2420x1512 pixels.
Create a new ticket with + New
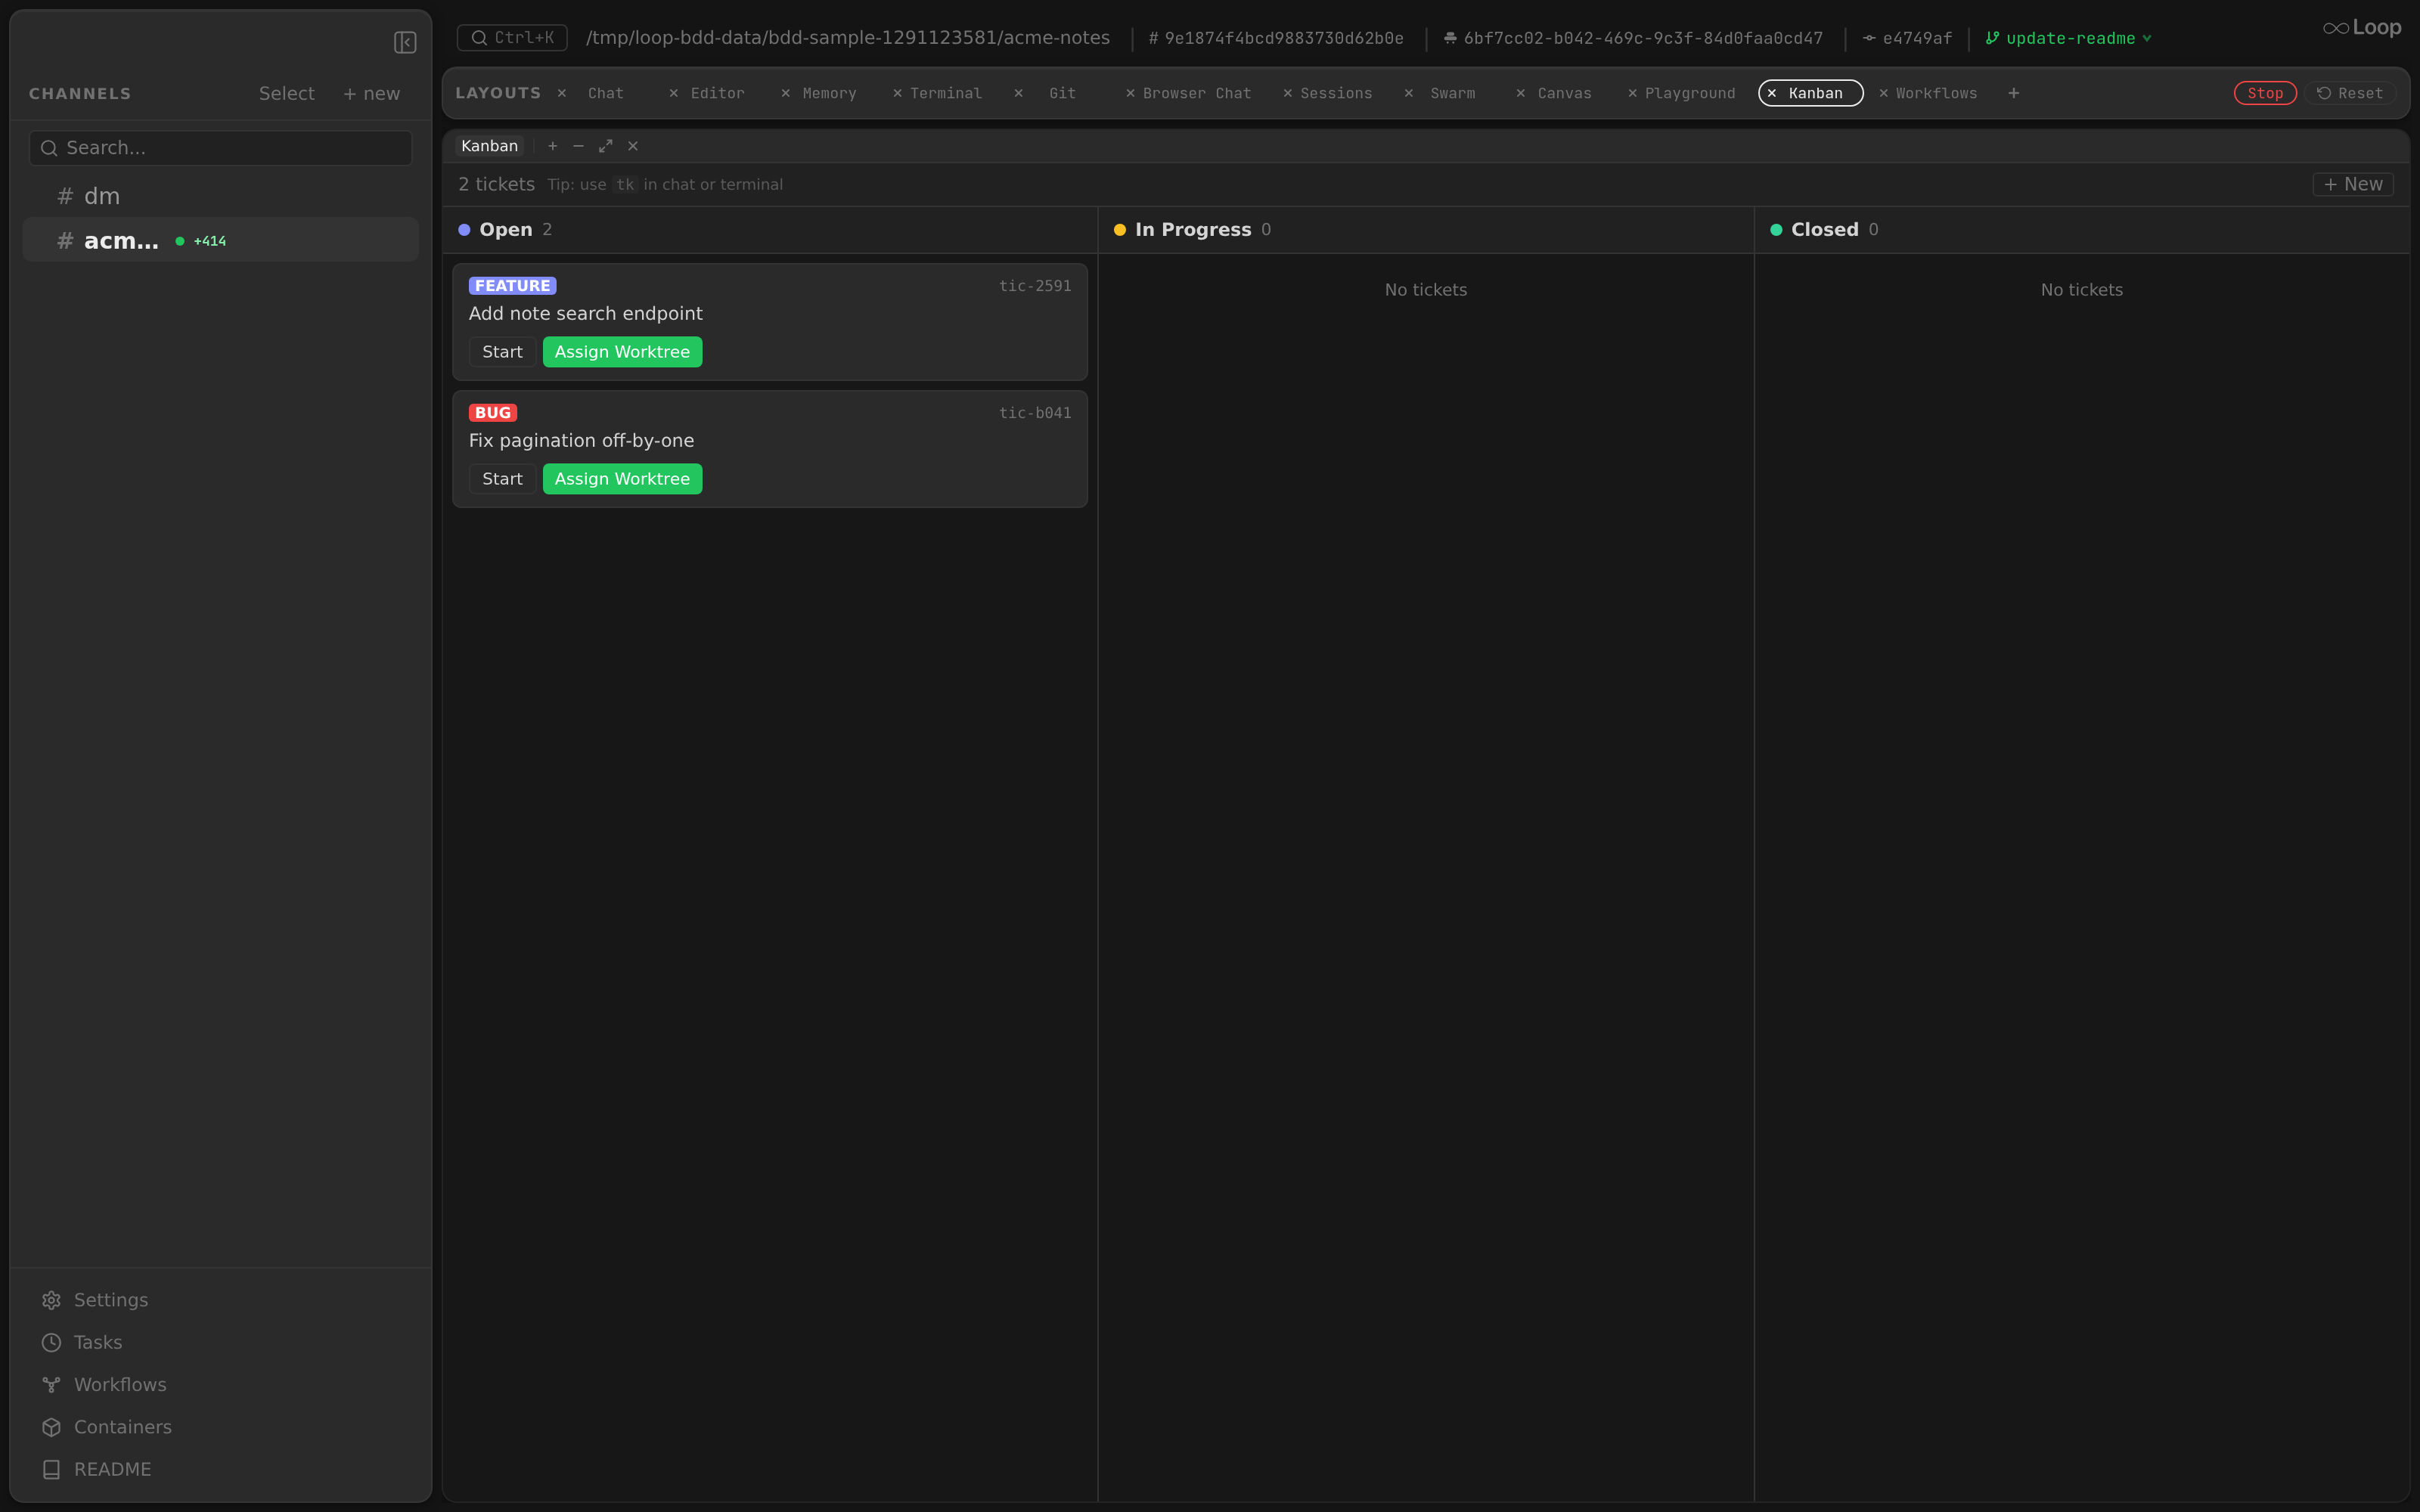(x=2352, y=184)
